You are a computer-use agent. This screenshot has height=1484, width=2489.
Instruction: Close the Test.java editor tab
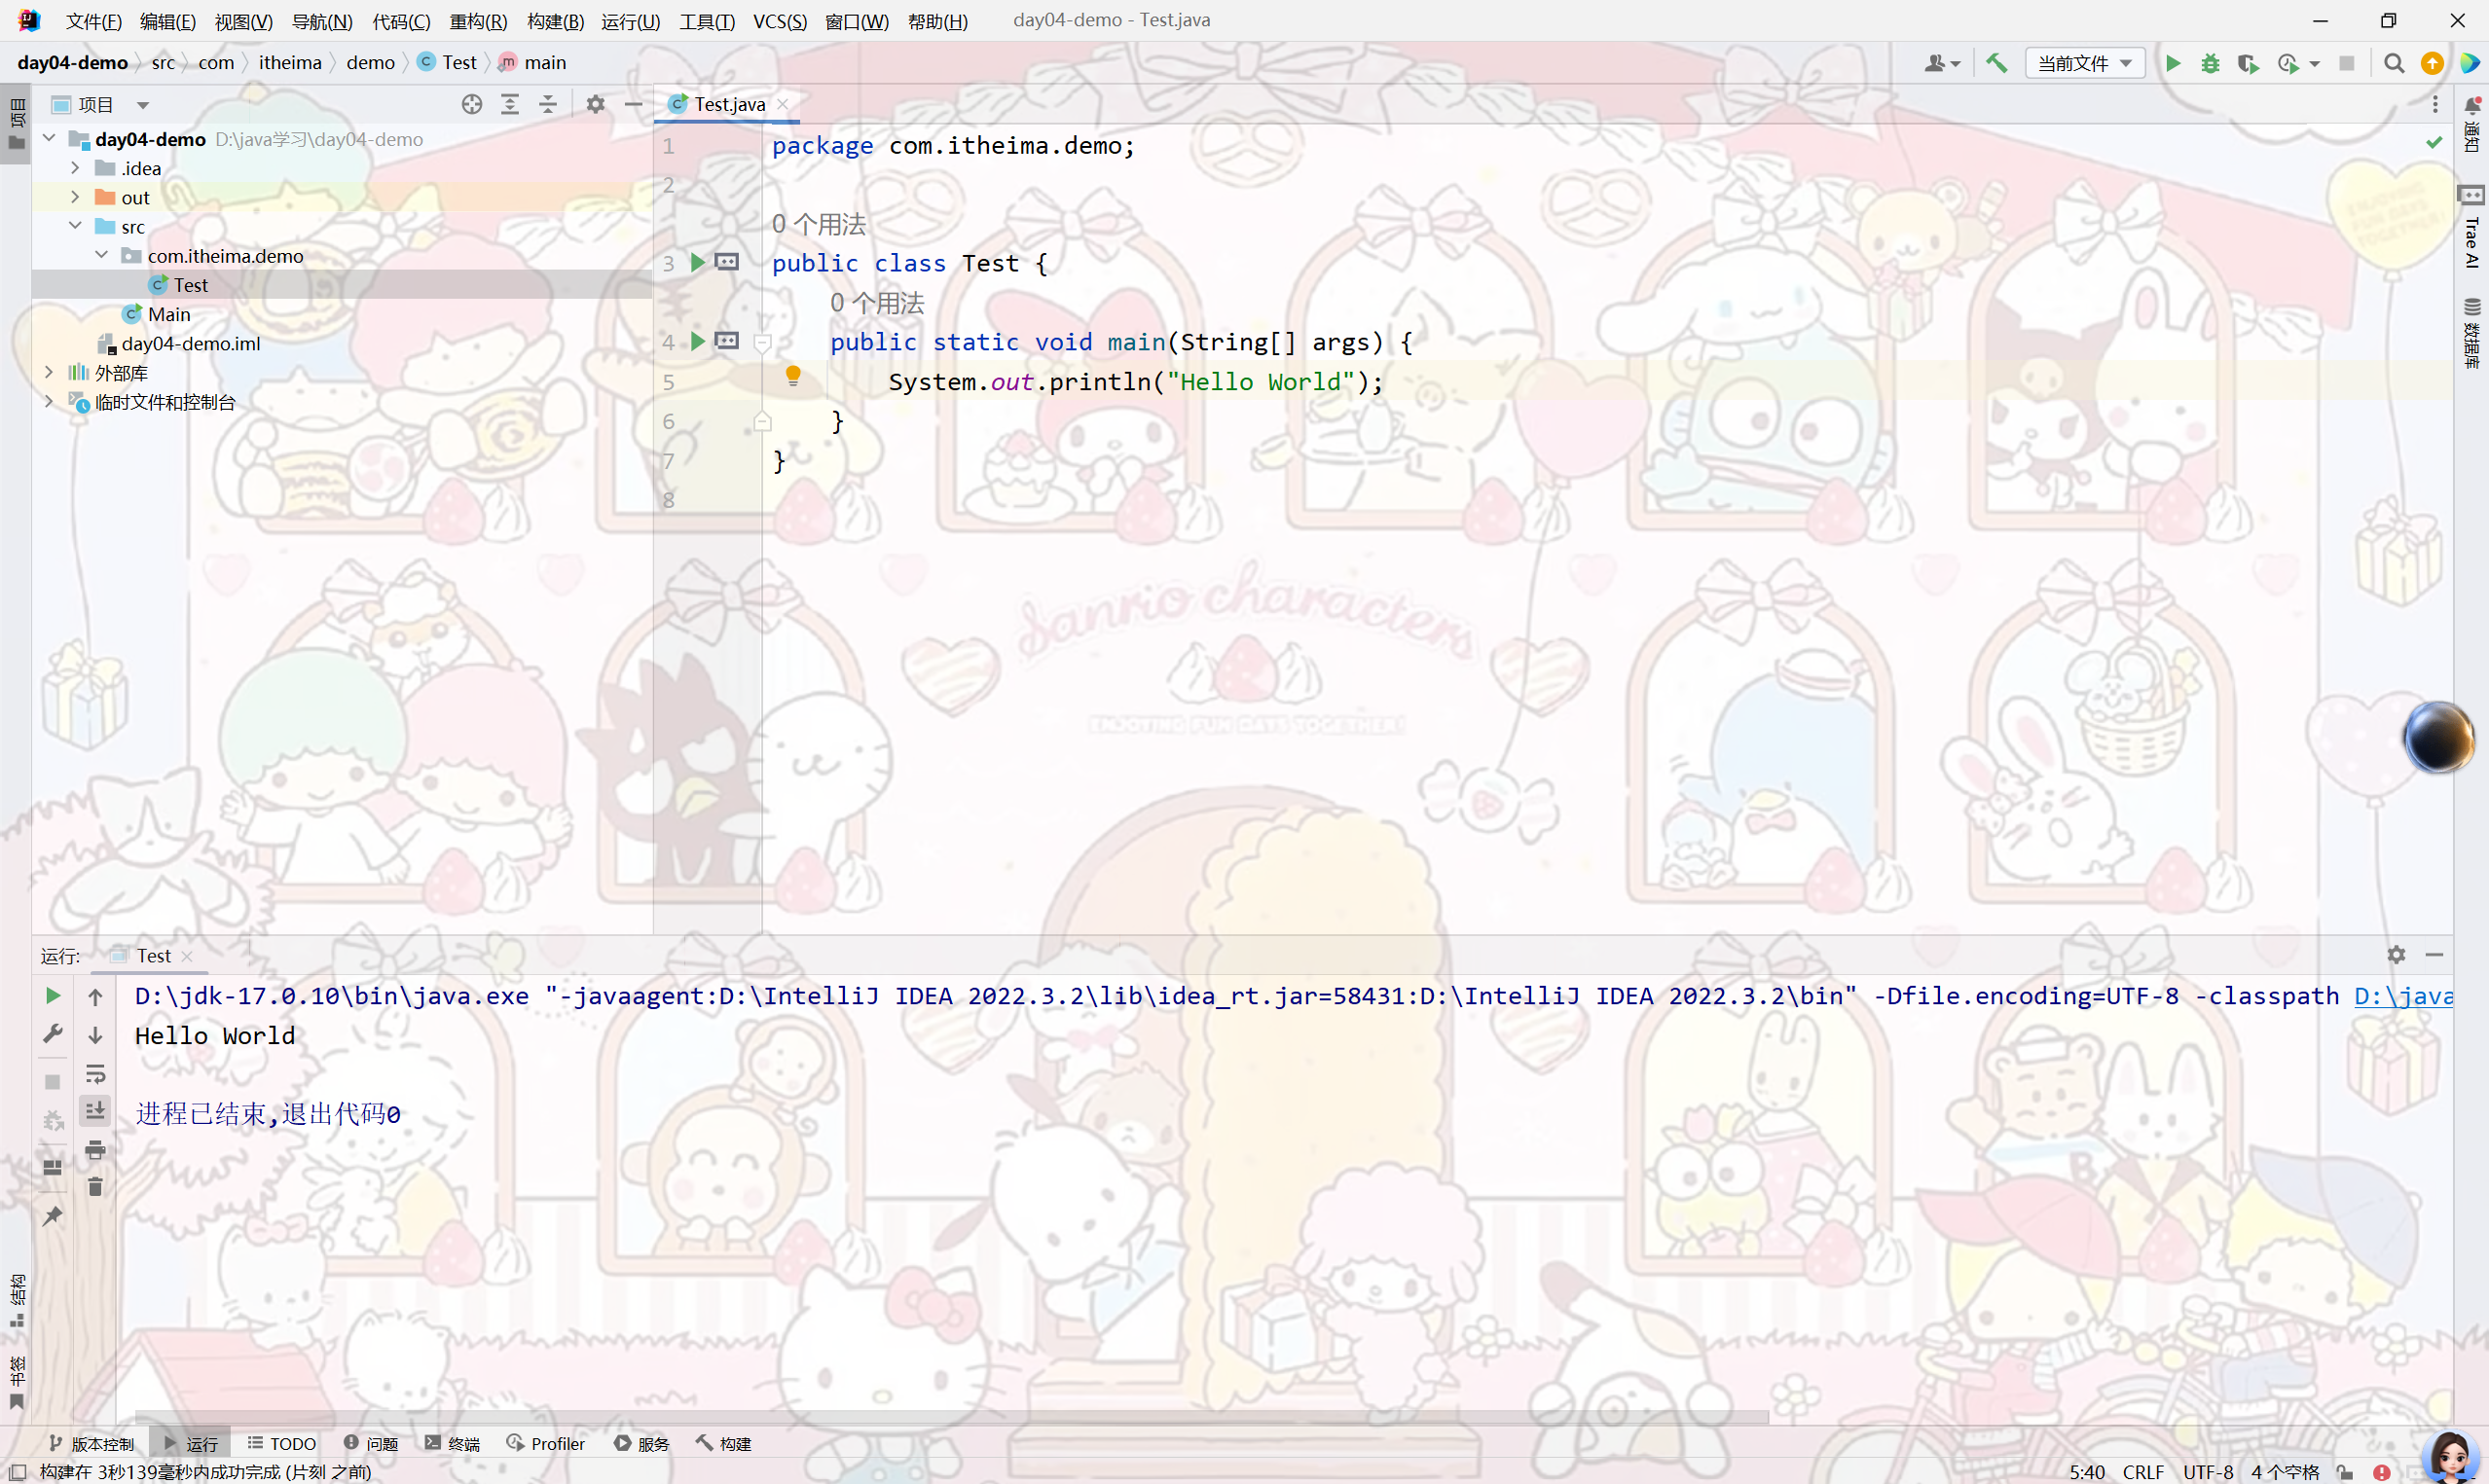(783, 104)
